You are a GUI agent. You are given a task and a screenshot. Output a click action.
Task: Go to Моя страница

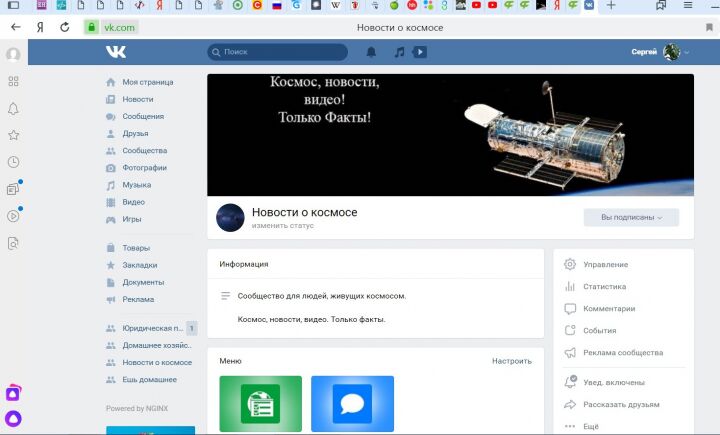pyautogui.click(x=147, y=82)
